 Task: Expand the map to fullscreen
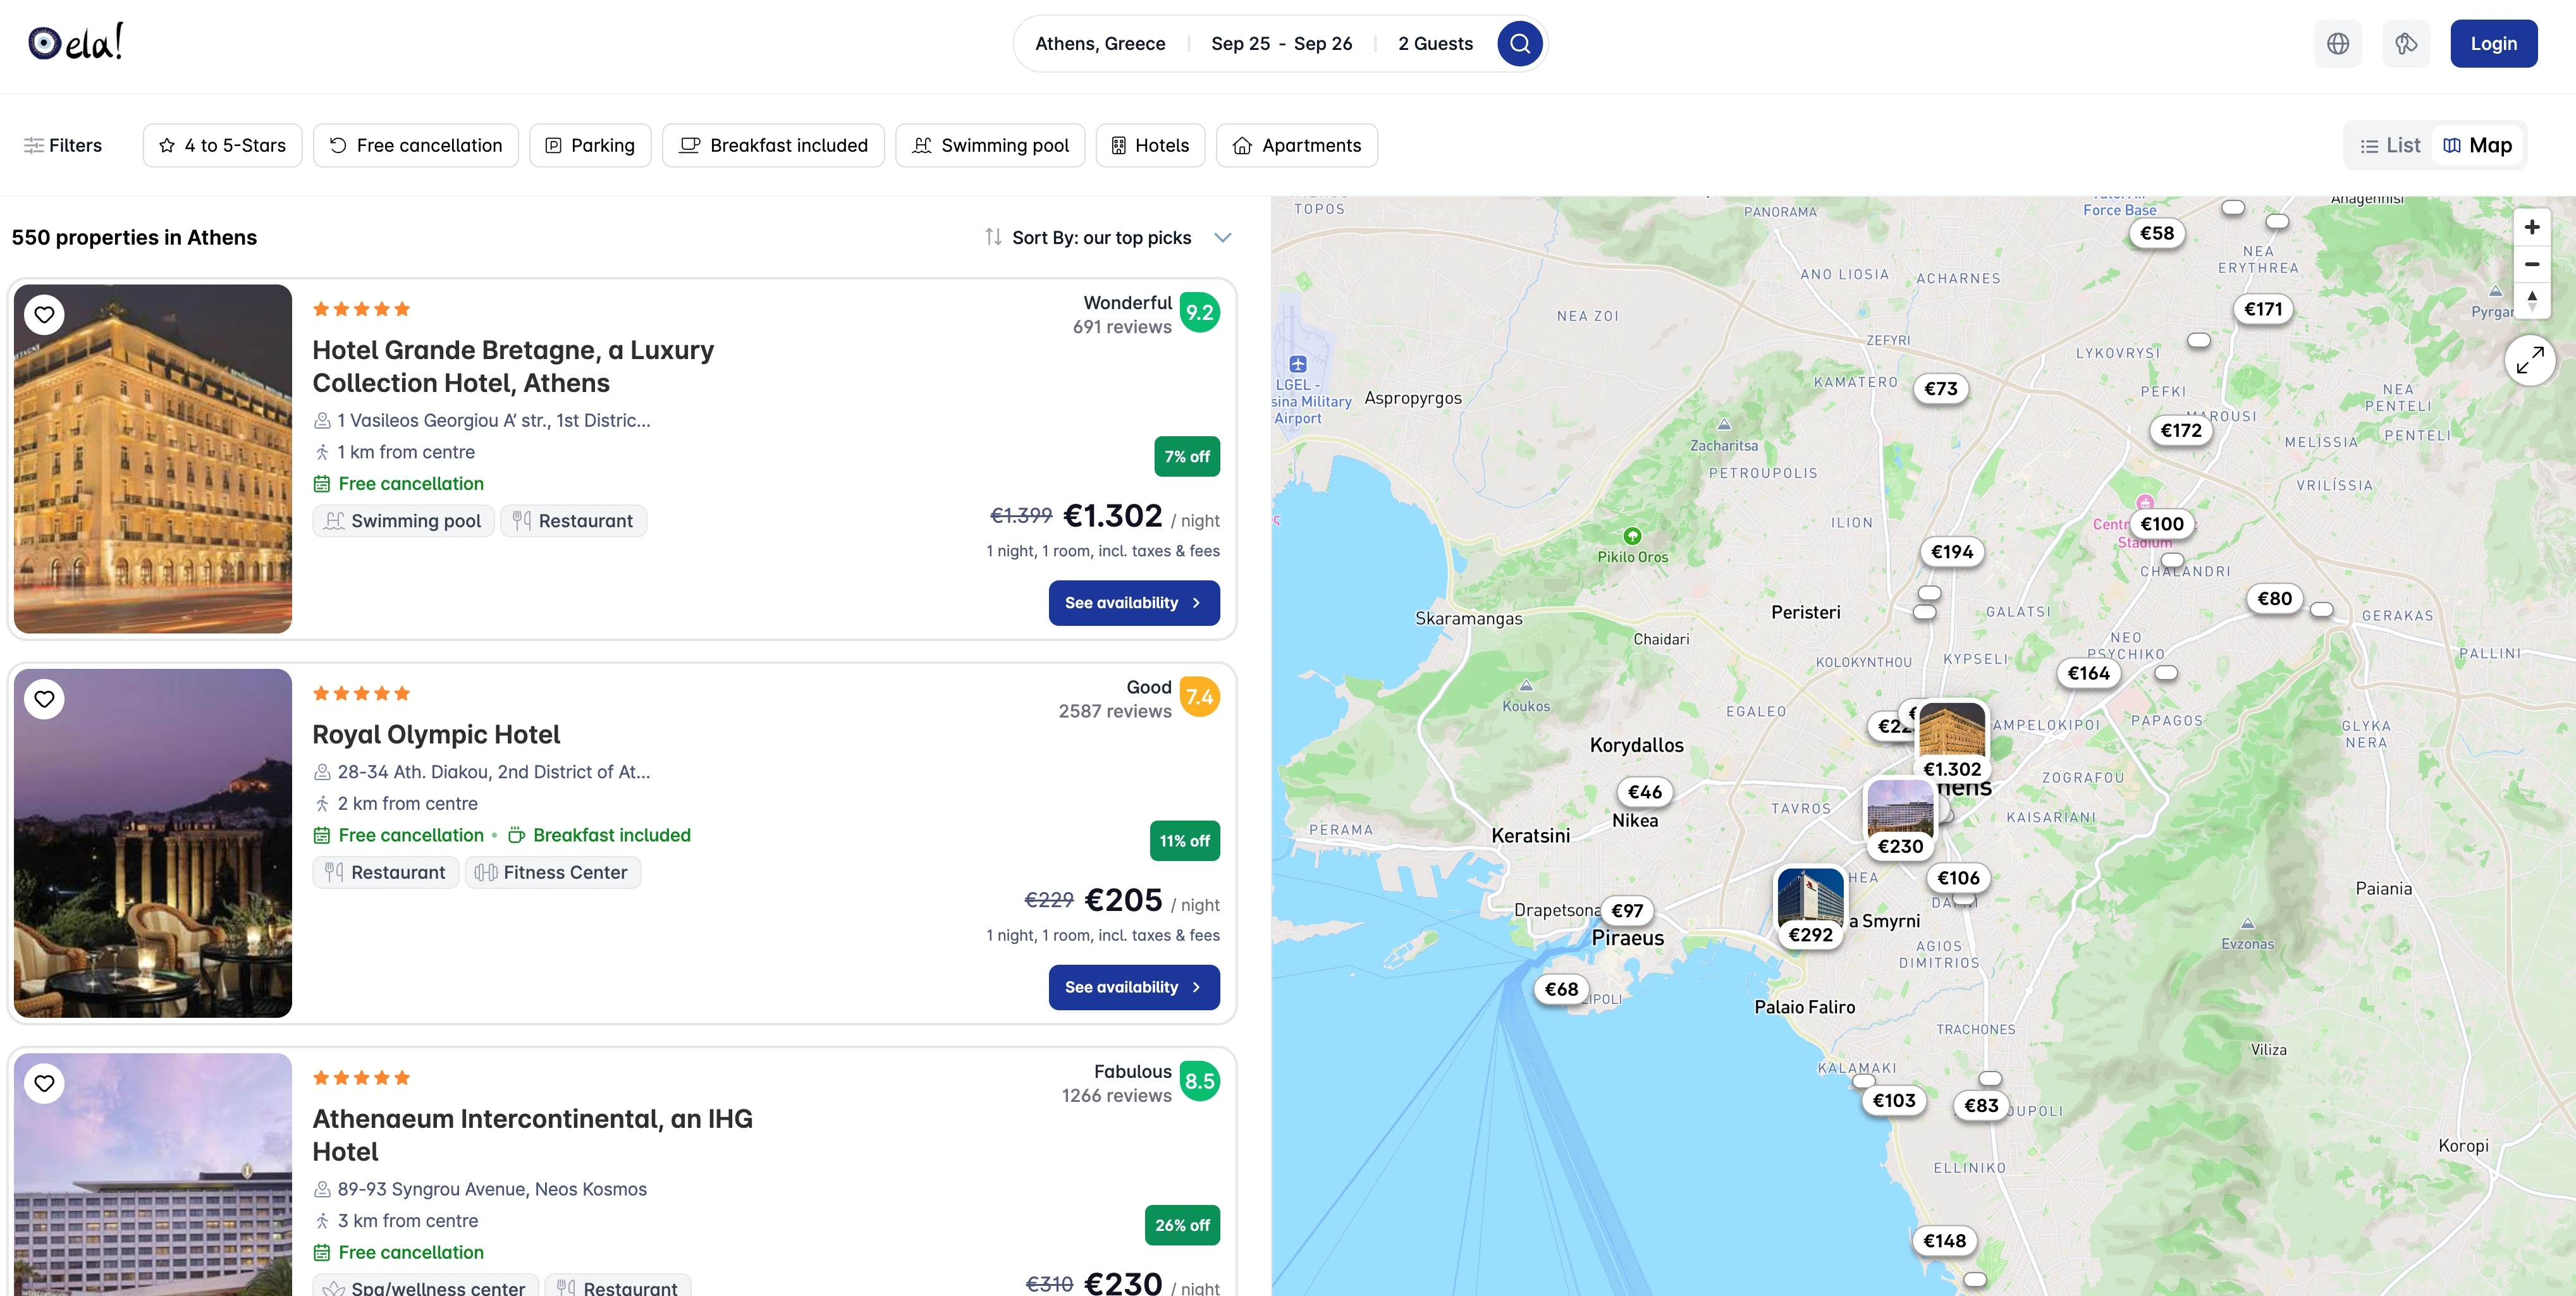click(x=2530, y=360)
